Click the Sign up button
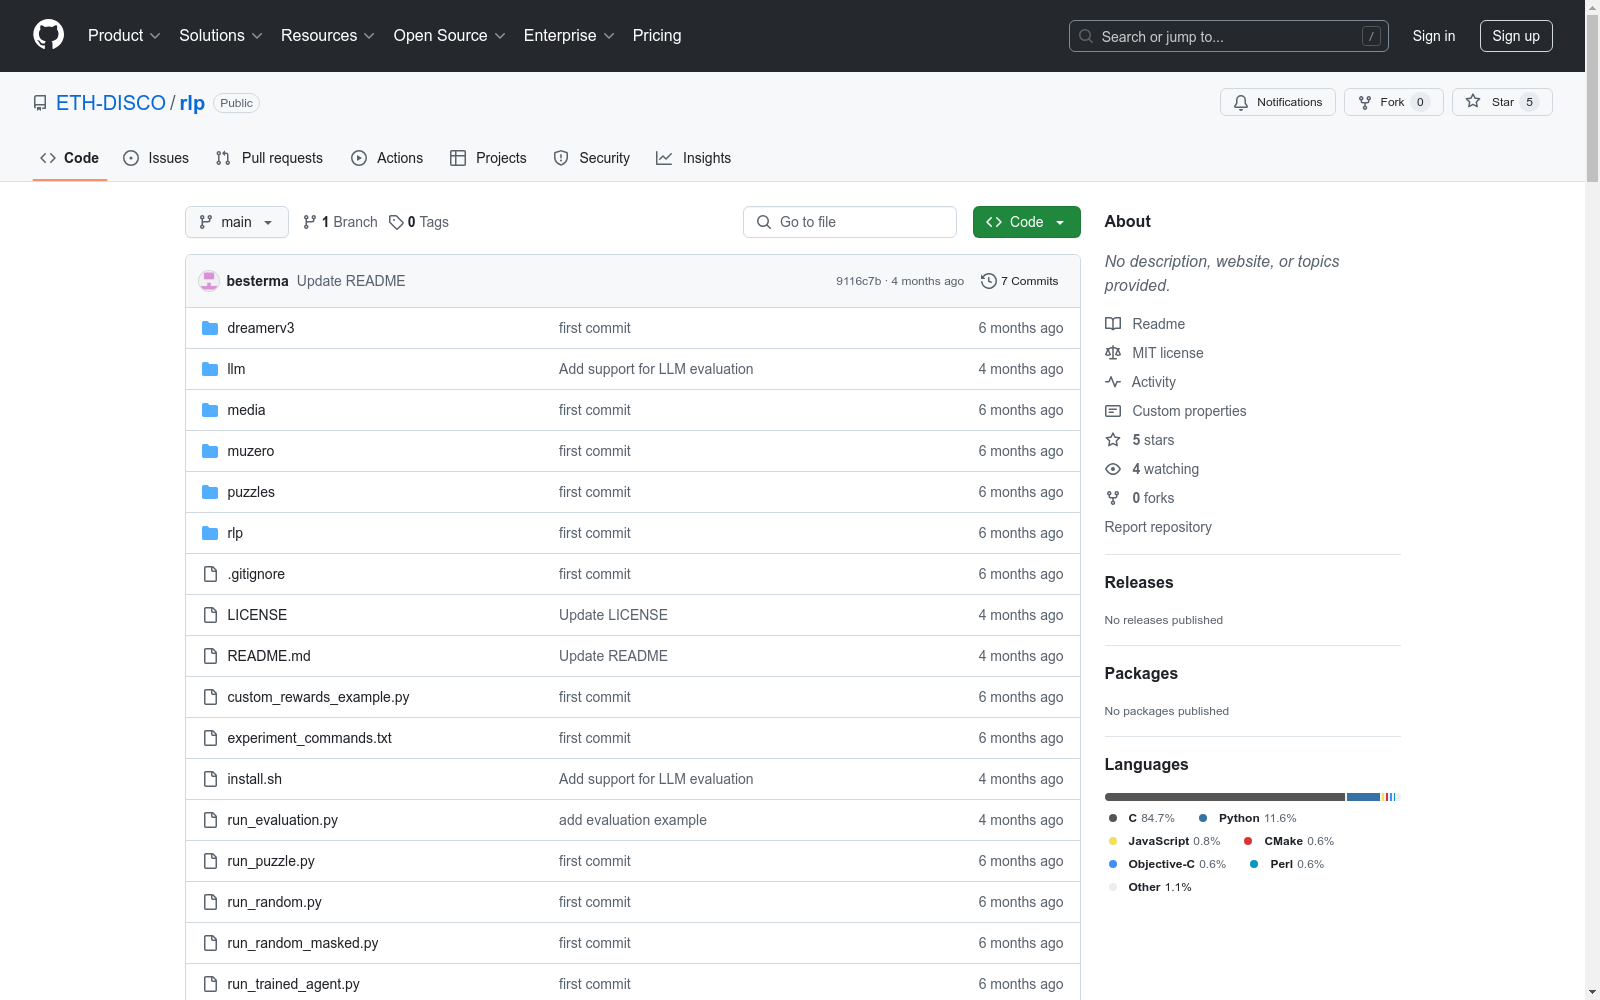This screenshot has height=1000, width=1600. (x=1516, y=36)
